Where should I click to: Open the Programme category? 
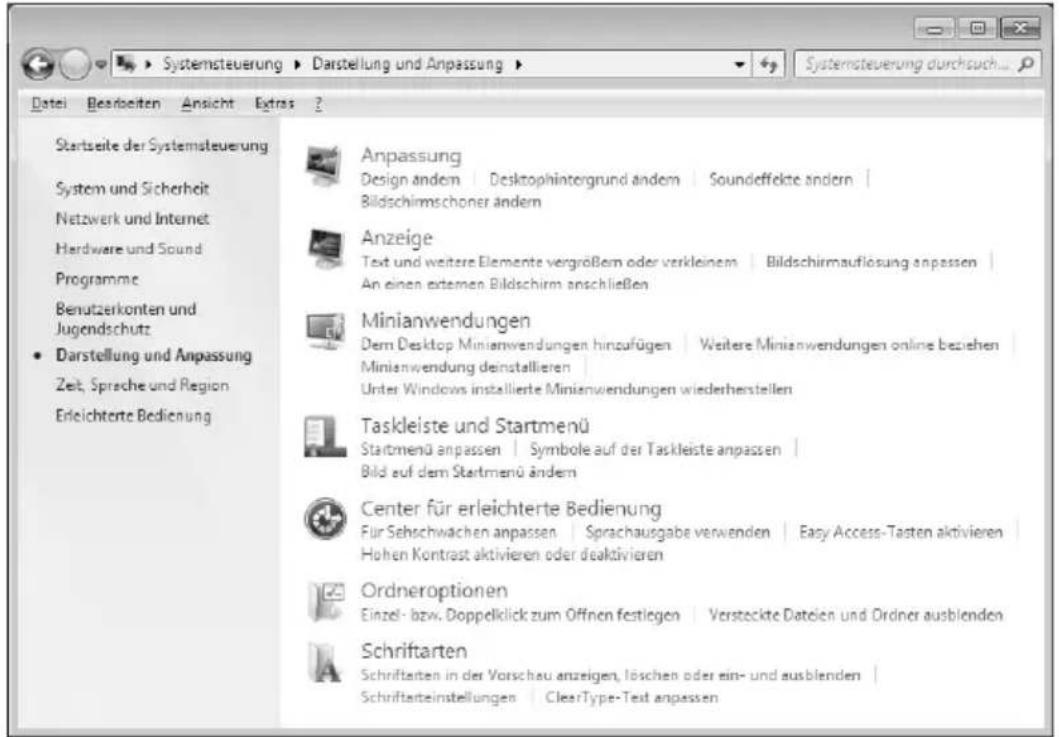pyautogui.click(x=97, y=279)
